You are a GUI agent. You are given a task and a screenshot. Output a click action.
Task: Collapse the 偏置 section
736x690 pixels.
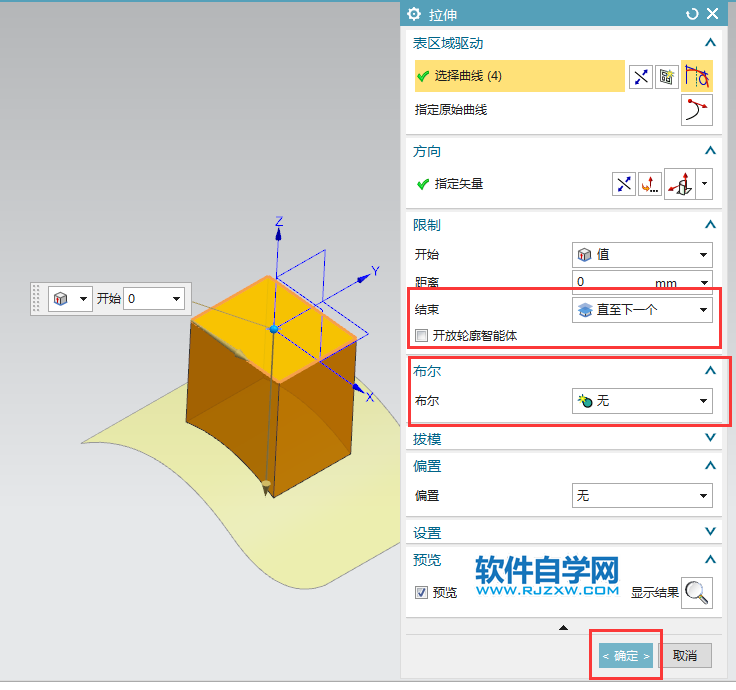710,466
